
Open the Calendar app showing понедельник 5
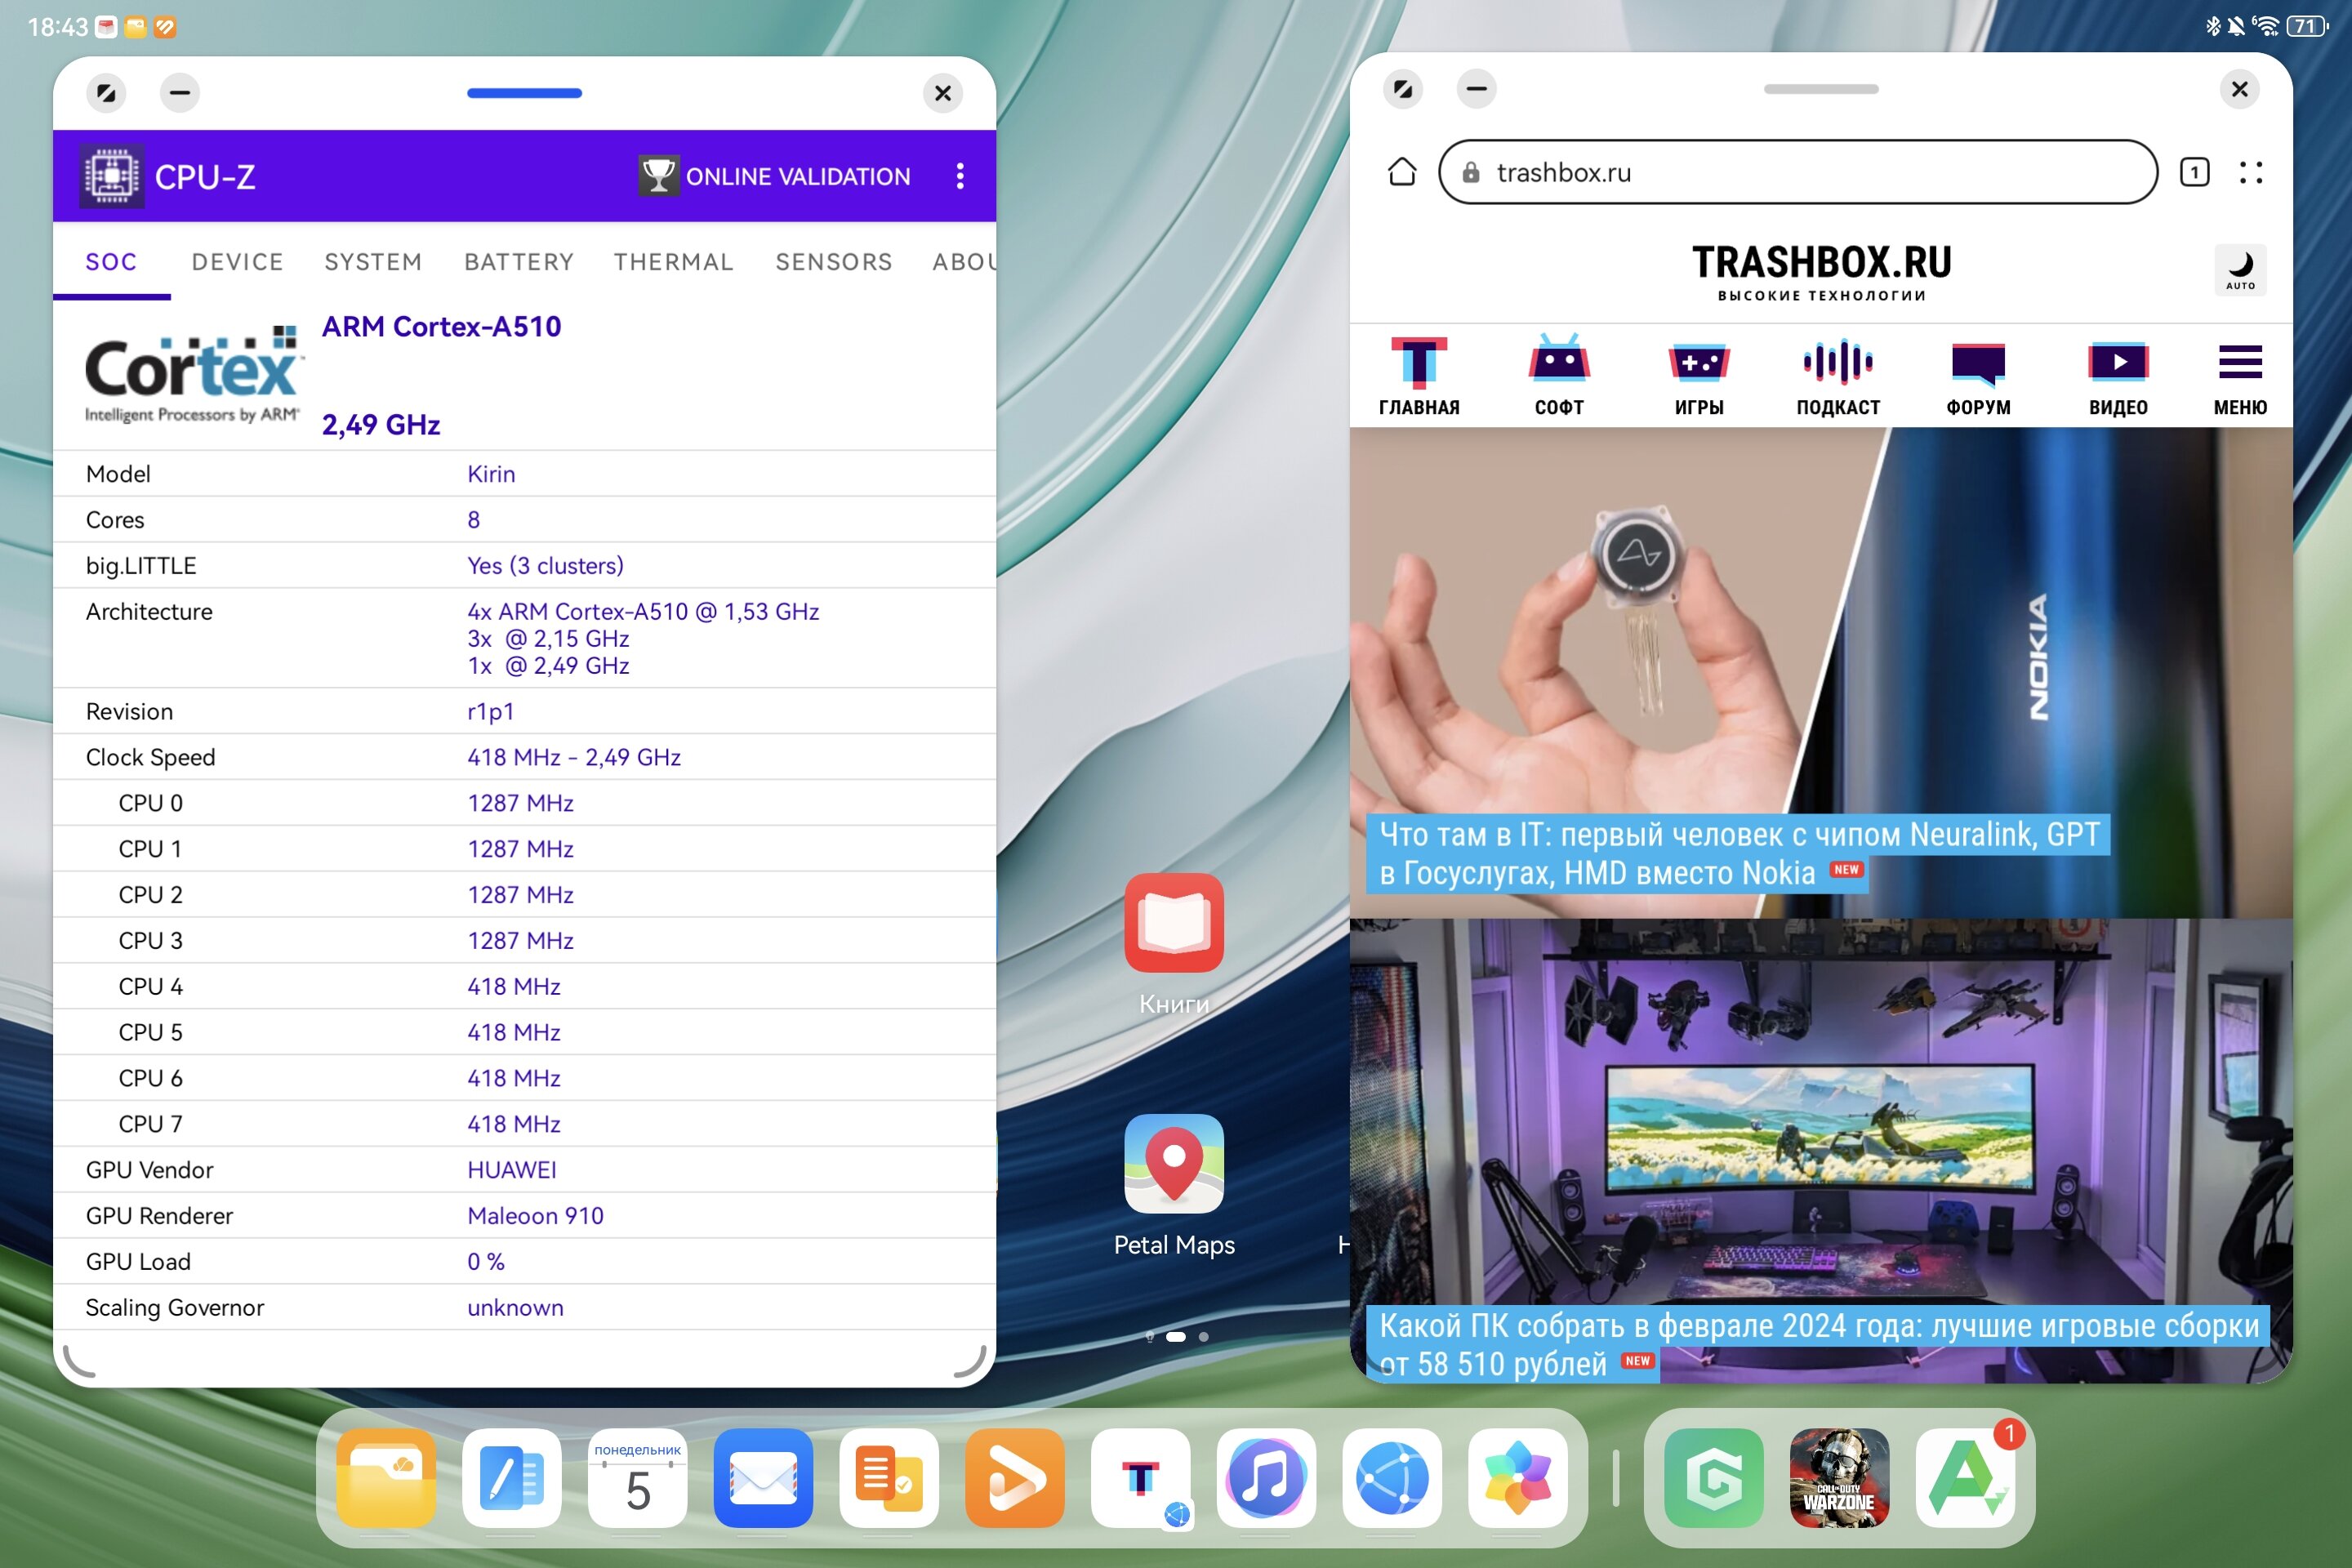click(638, 1478)
